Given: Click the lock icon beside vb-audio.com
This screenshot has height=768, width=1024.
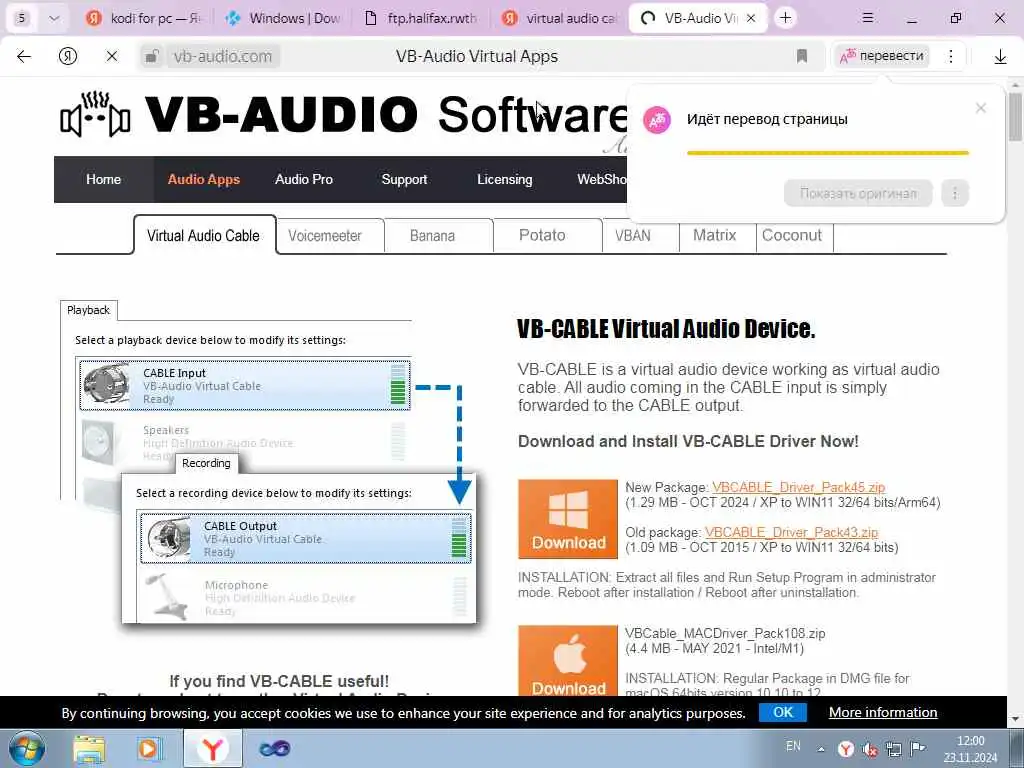Looking at the screenshot, I should point(152,56).
